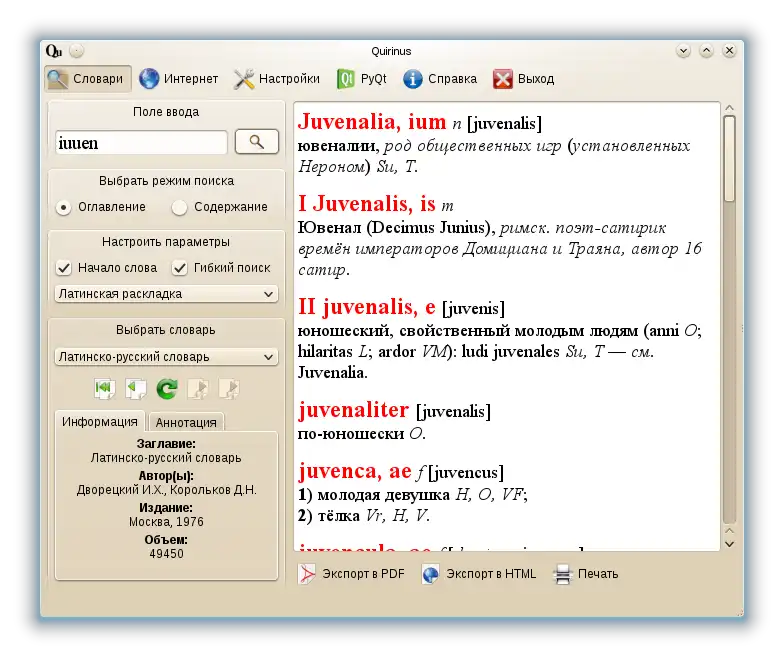The height and width of the screenshot is (657, 784).
Task: Go to the first page icon
Action: (104, 388)
